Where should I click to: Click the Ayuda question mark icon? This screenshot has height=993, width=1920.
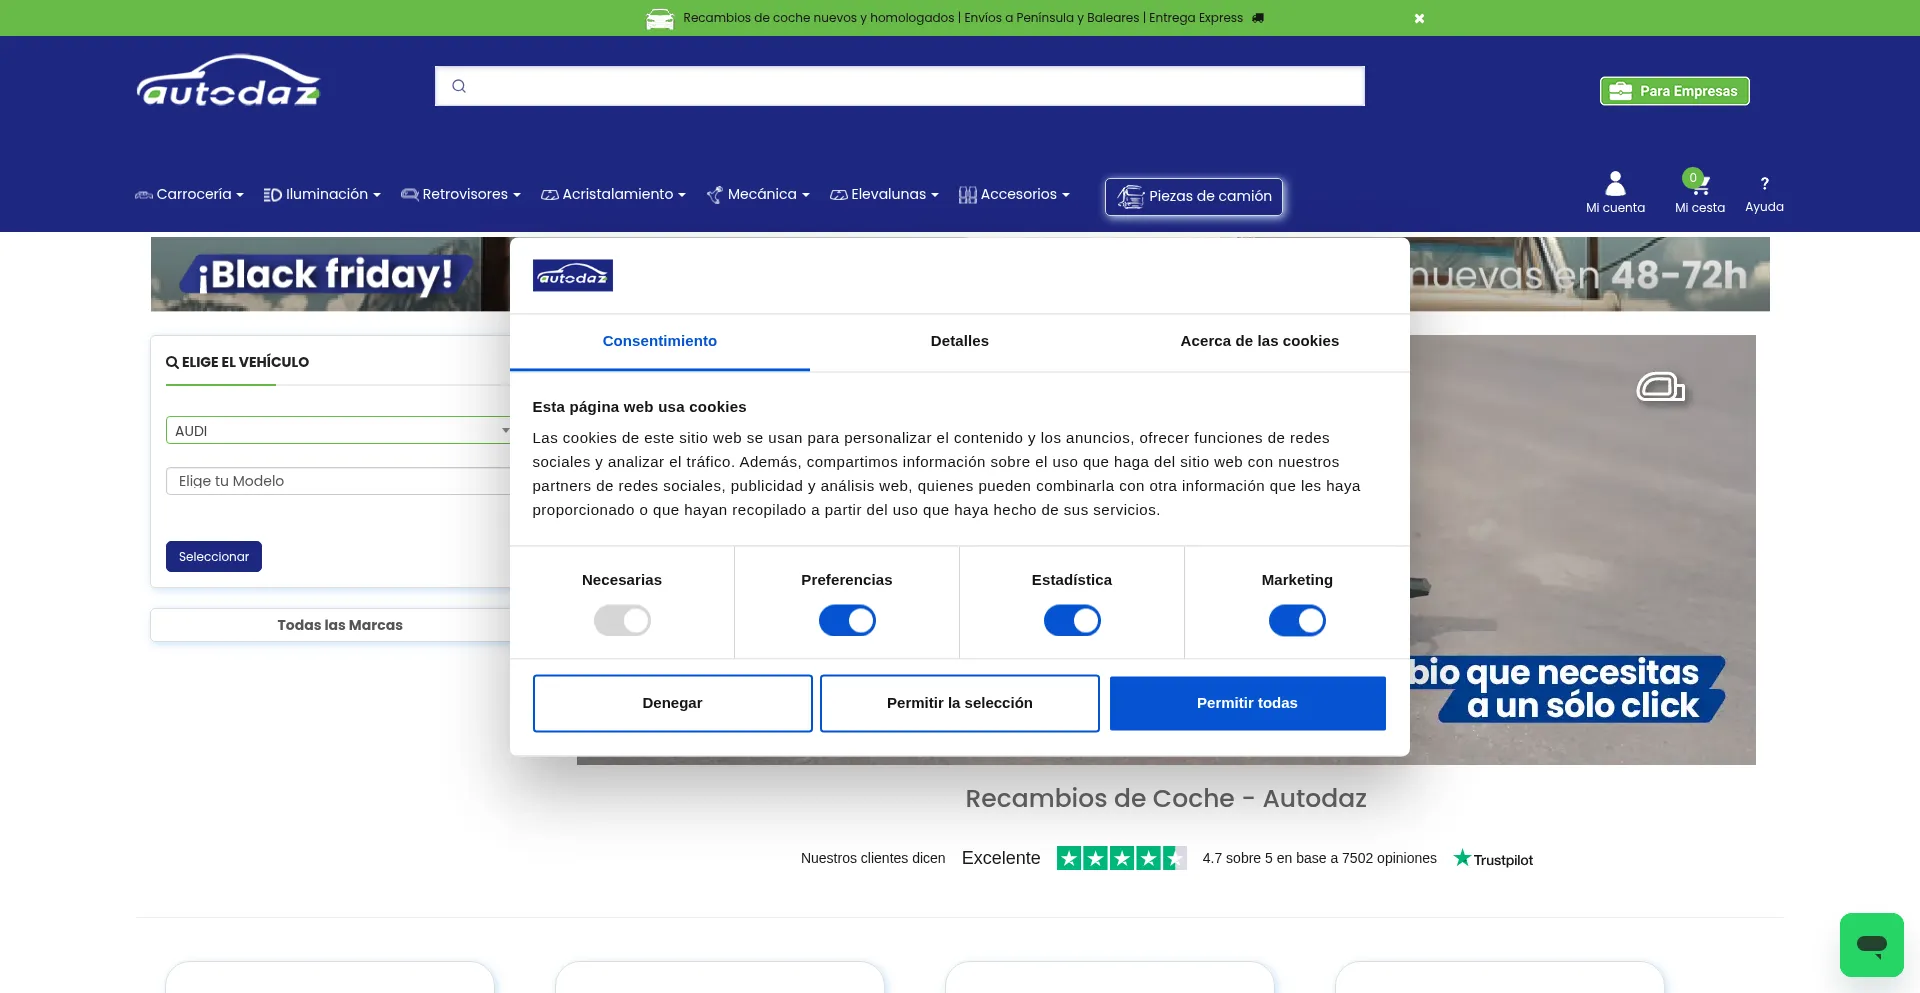[1764, 184]
